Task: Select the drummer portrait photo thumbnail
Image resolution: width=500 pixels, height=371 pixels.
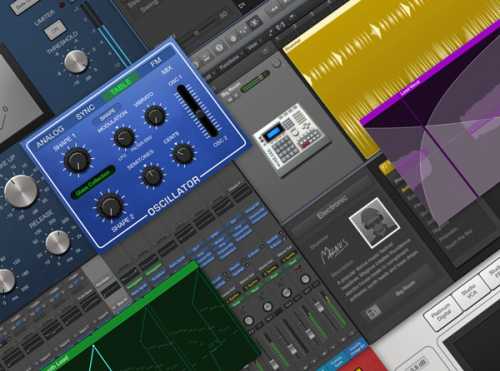Action: pyautogui.click(x=374, y=223)
